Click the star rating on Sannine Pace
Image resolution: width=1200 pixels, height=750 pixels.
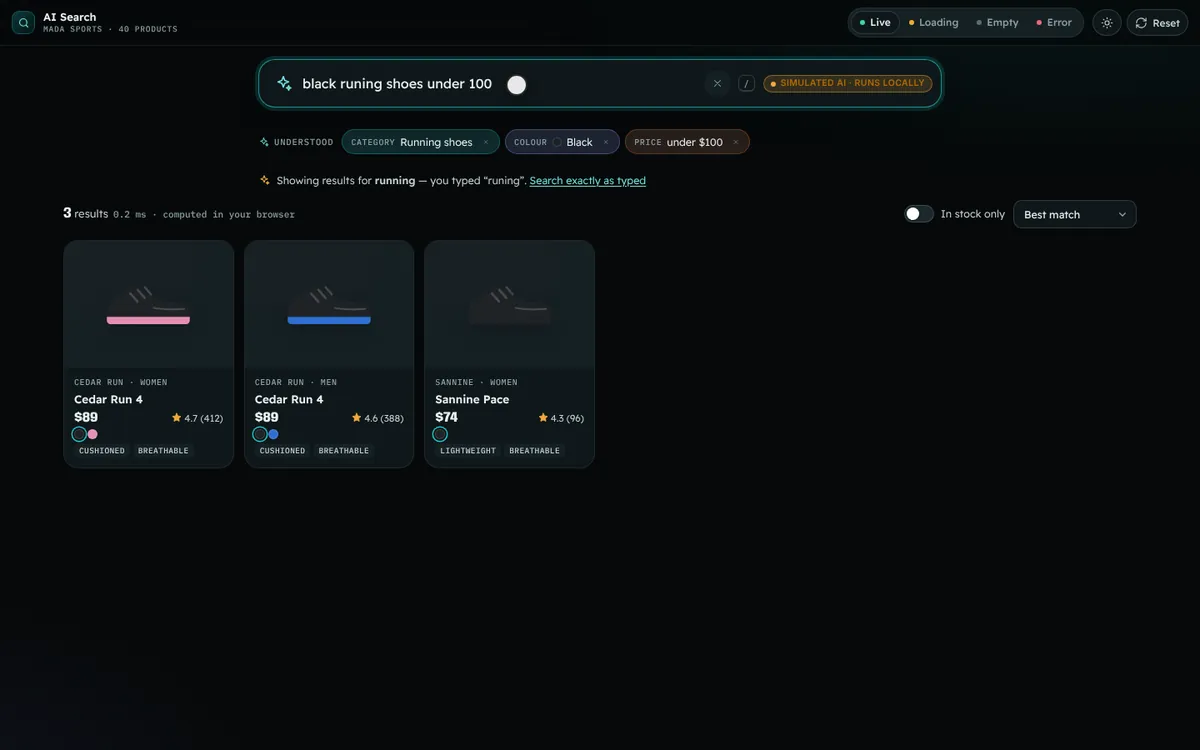pyautogui.click(x=561, y=418)
